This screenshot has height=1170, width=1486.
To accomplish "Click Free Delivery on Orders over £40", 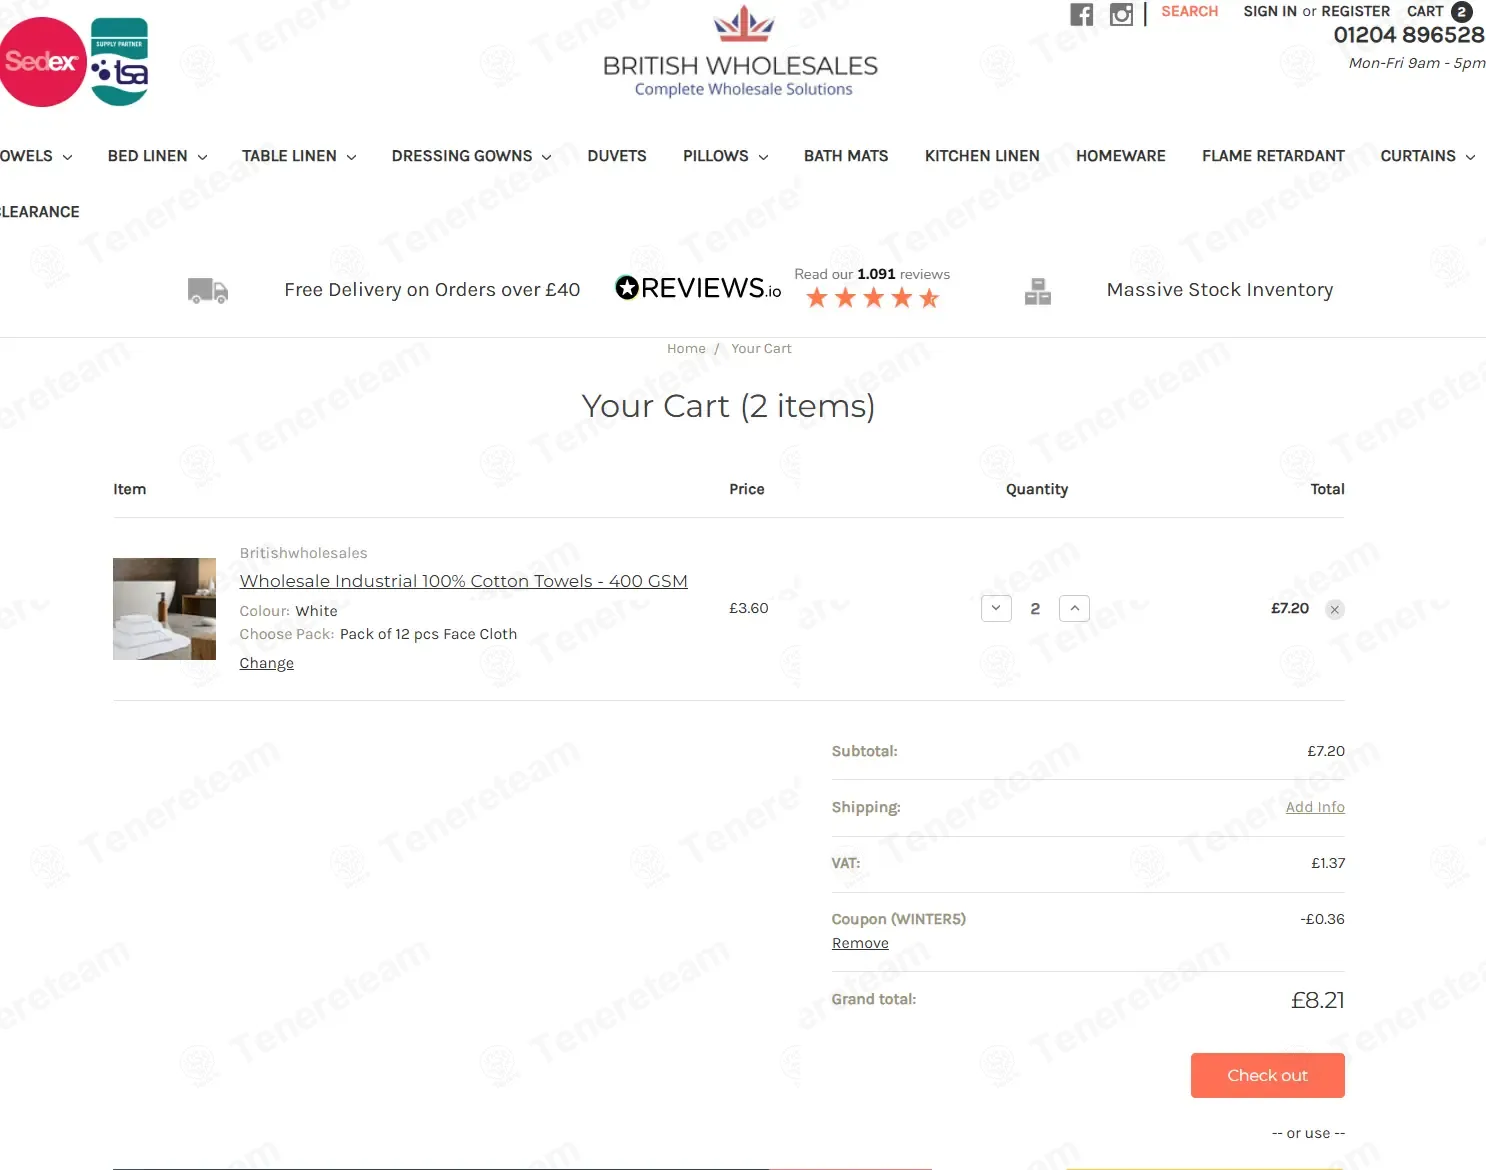I will click(x=432, y=290).
